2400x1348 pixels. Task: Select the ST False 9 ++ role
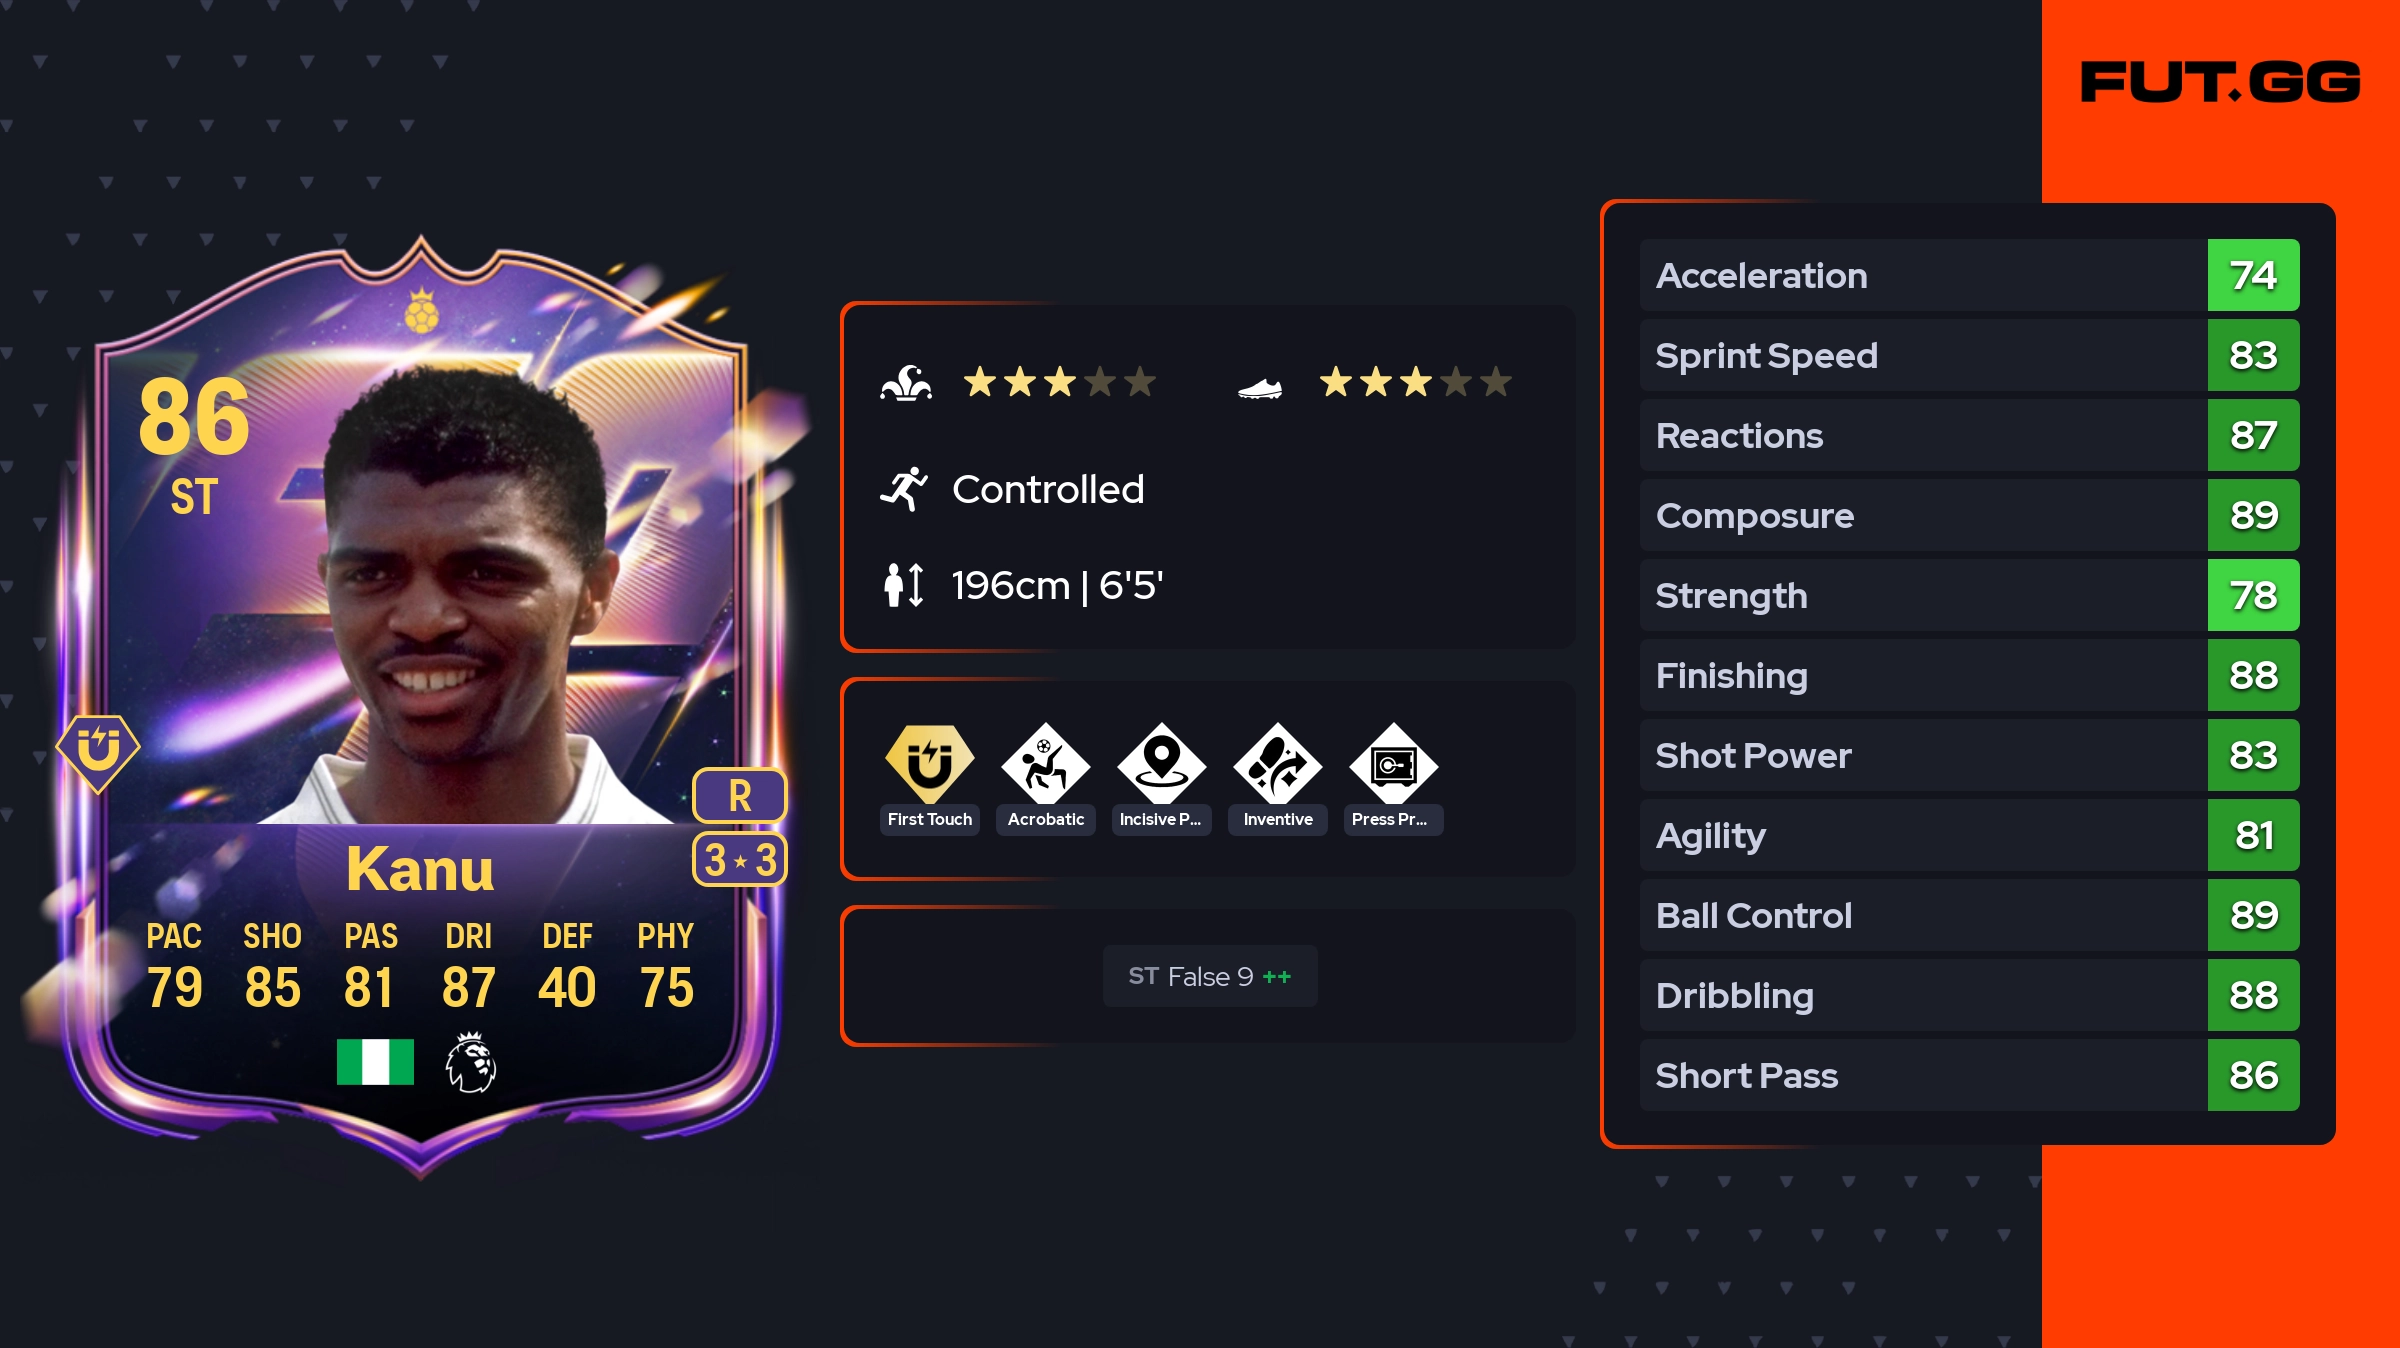[x=1210, y=976]
